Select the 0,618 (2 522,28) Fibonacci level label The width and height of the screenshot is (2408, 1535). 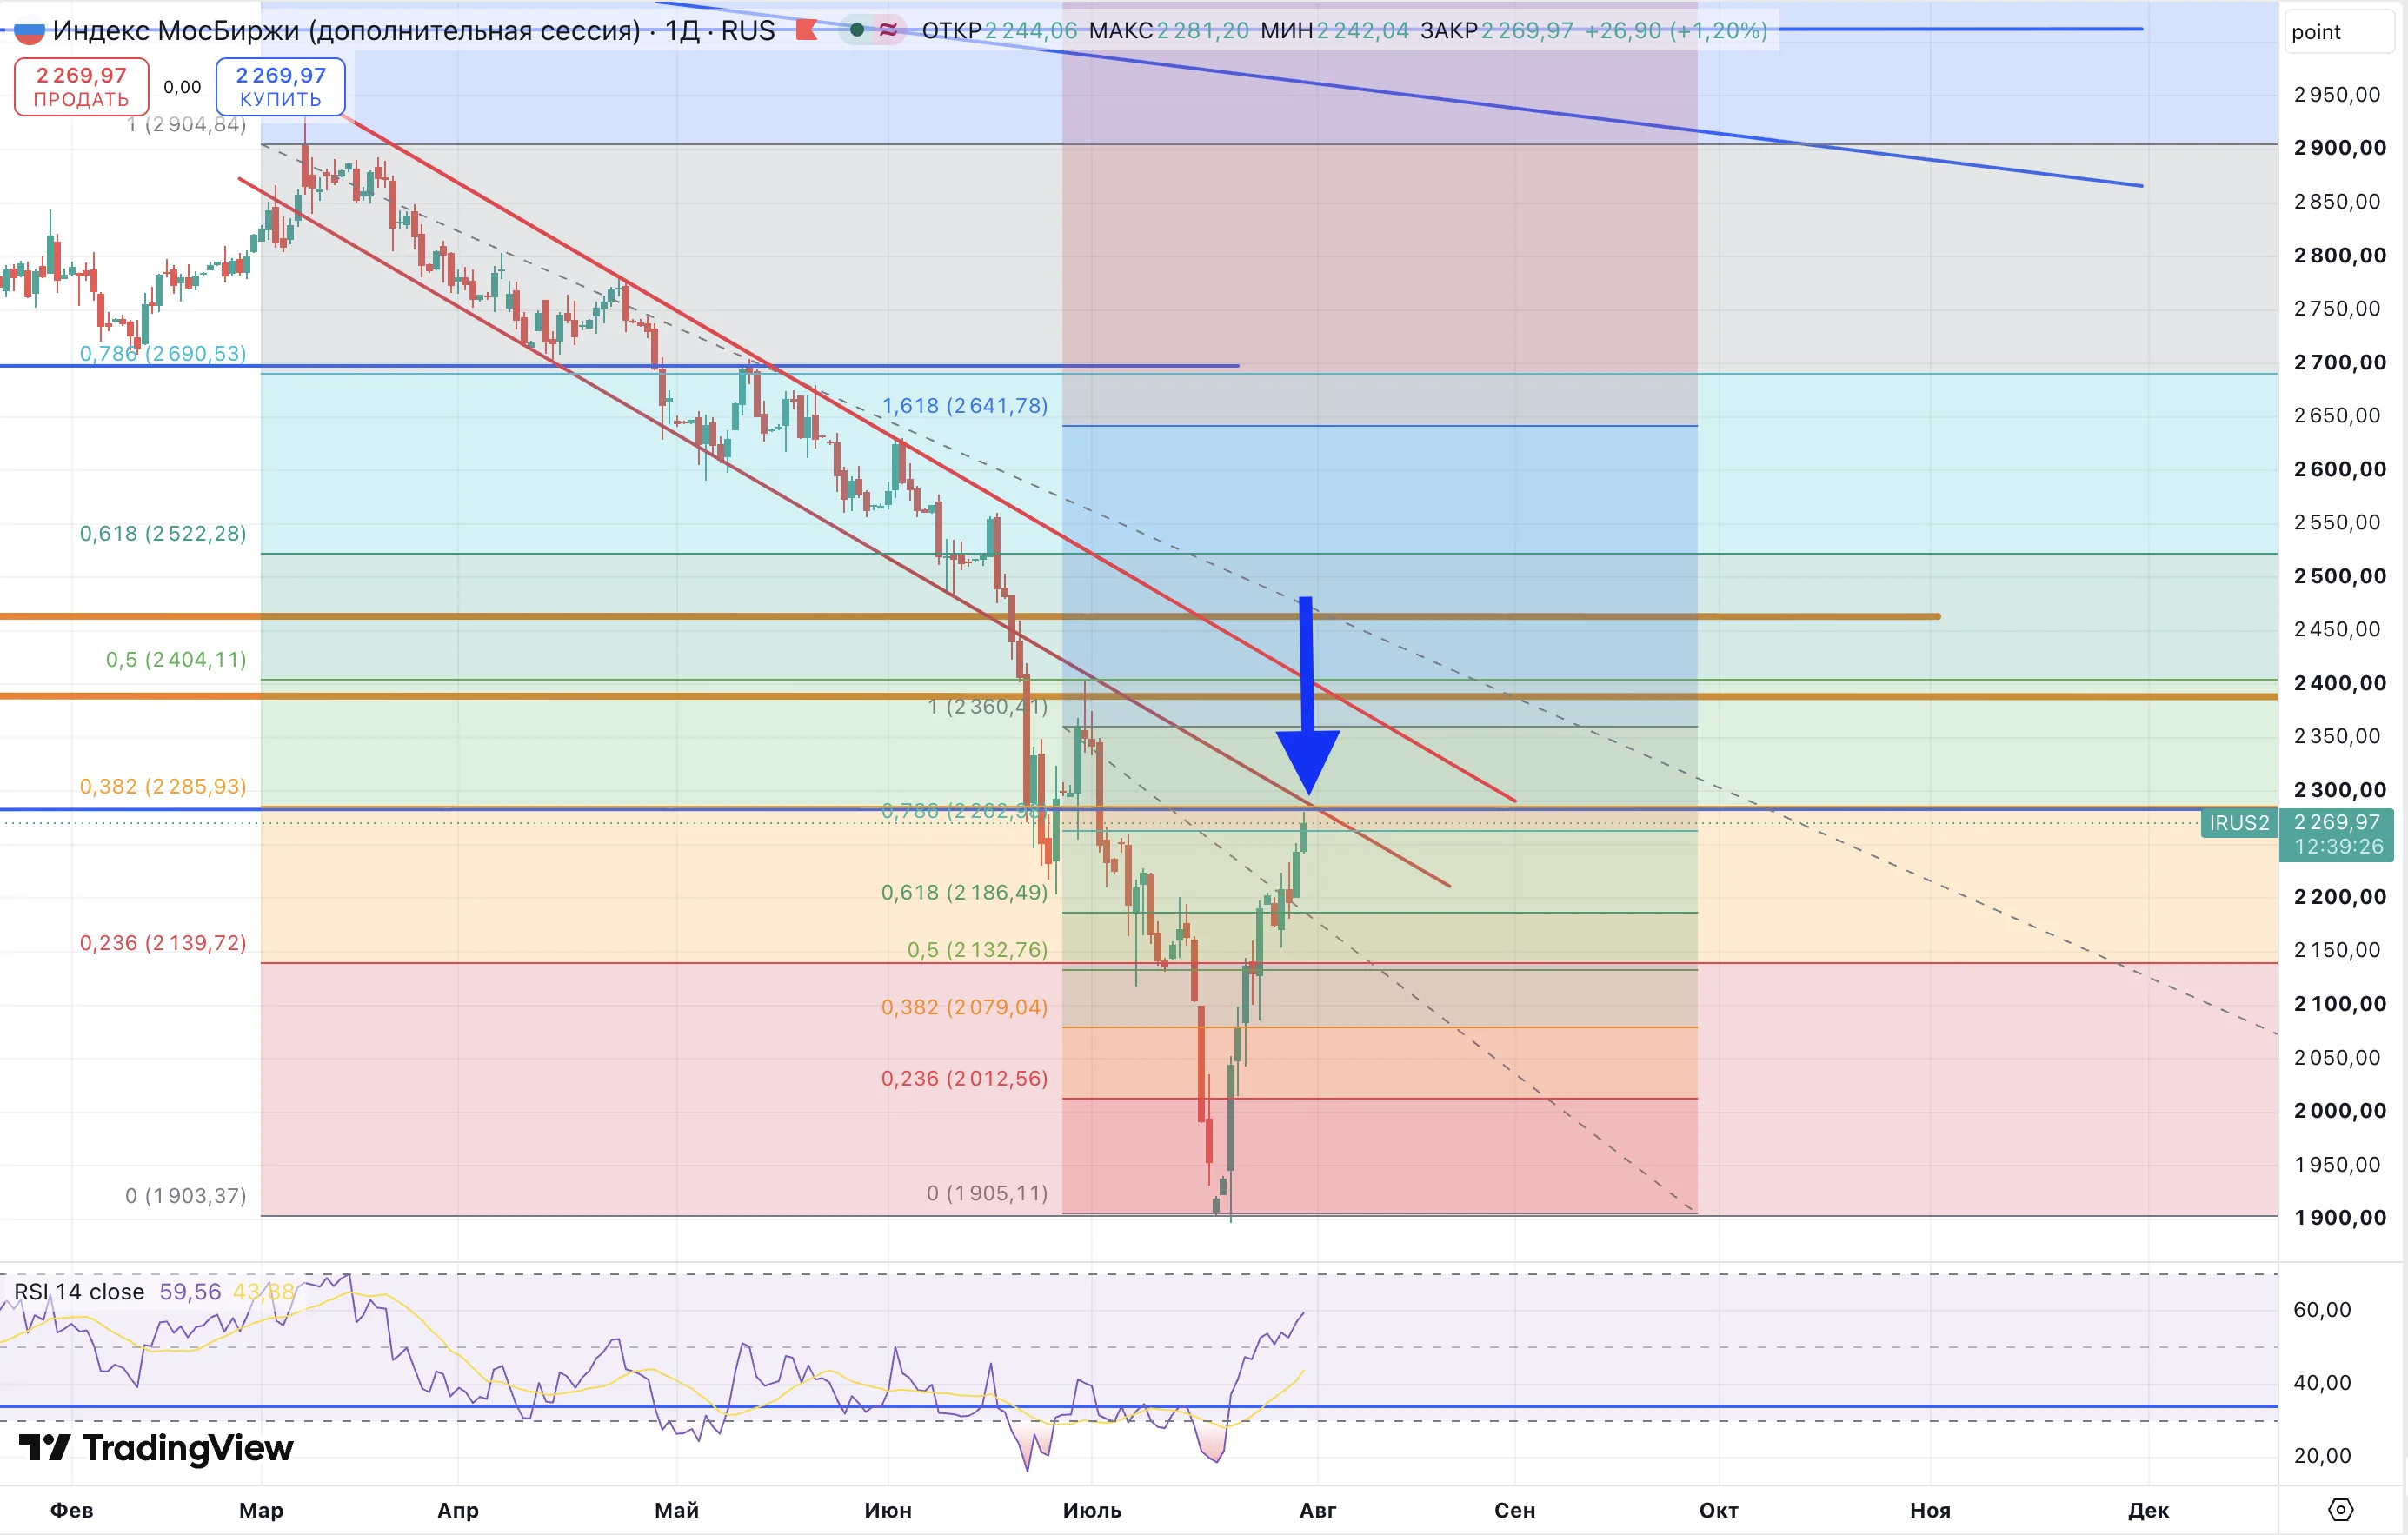[163, 533]
